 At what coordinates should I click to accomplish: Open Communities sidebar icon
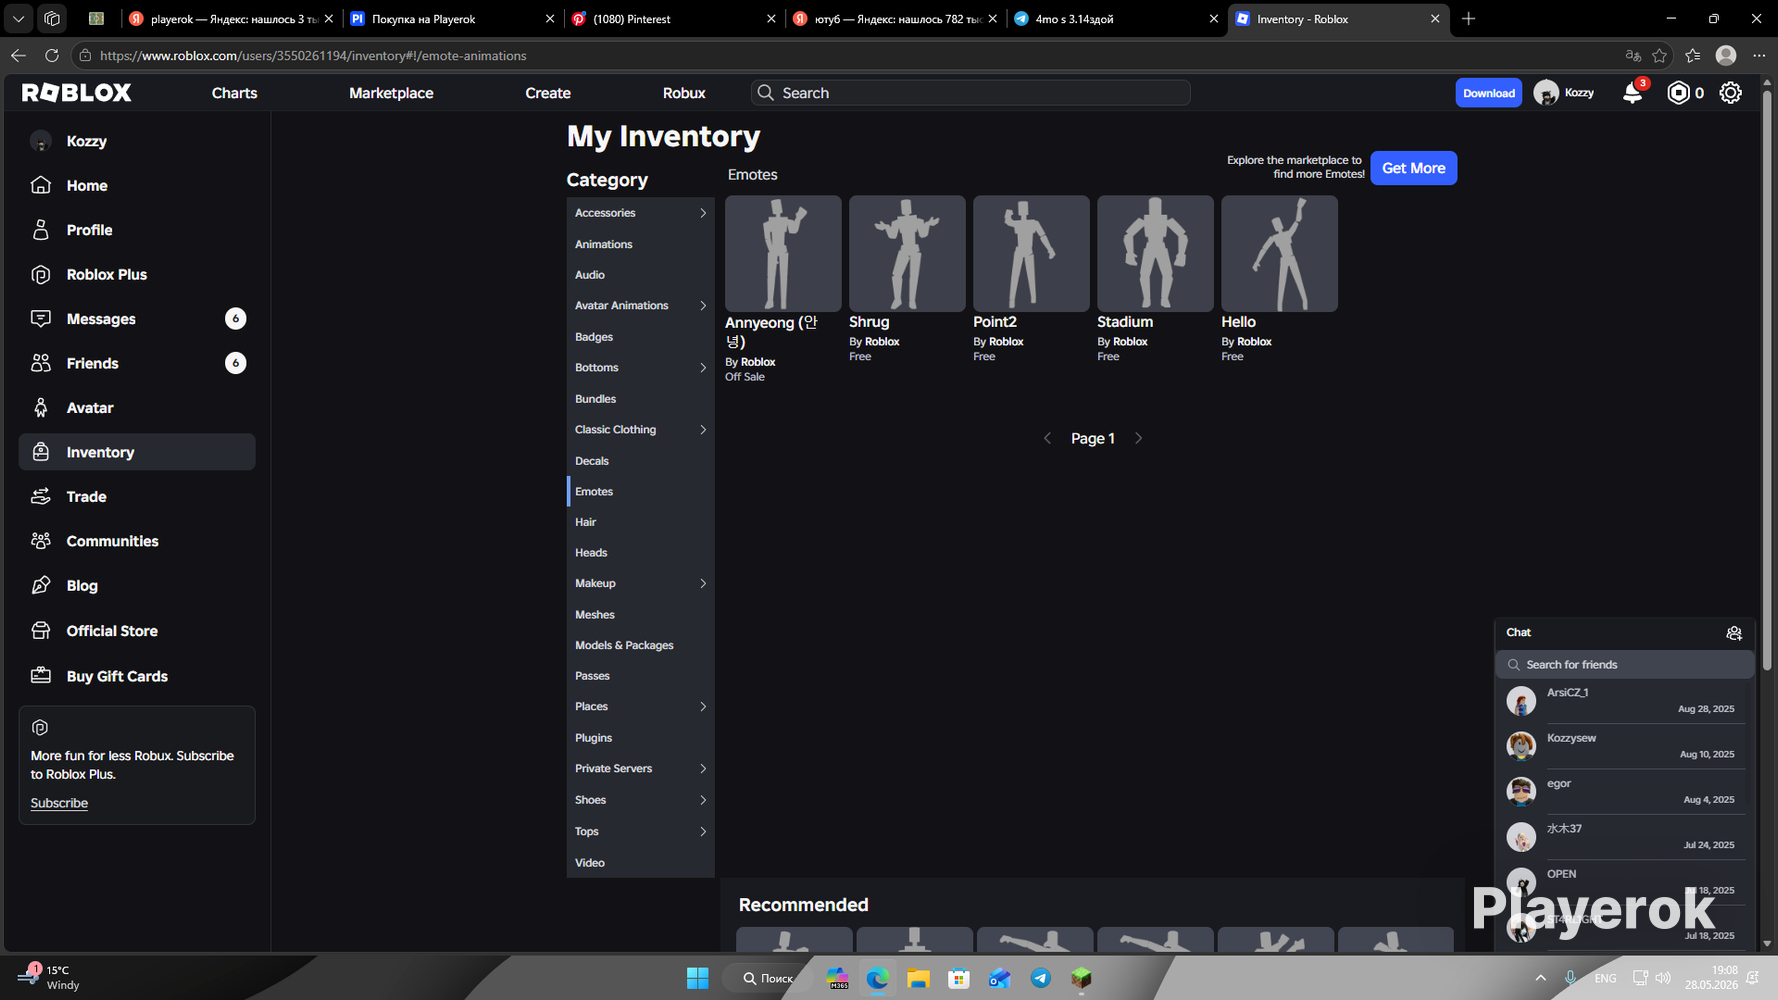[x=41, y=541]
